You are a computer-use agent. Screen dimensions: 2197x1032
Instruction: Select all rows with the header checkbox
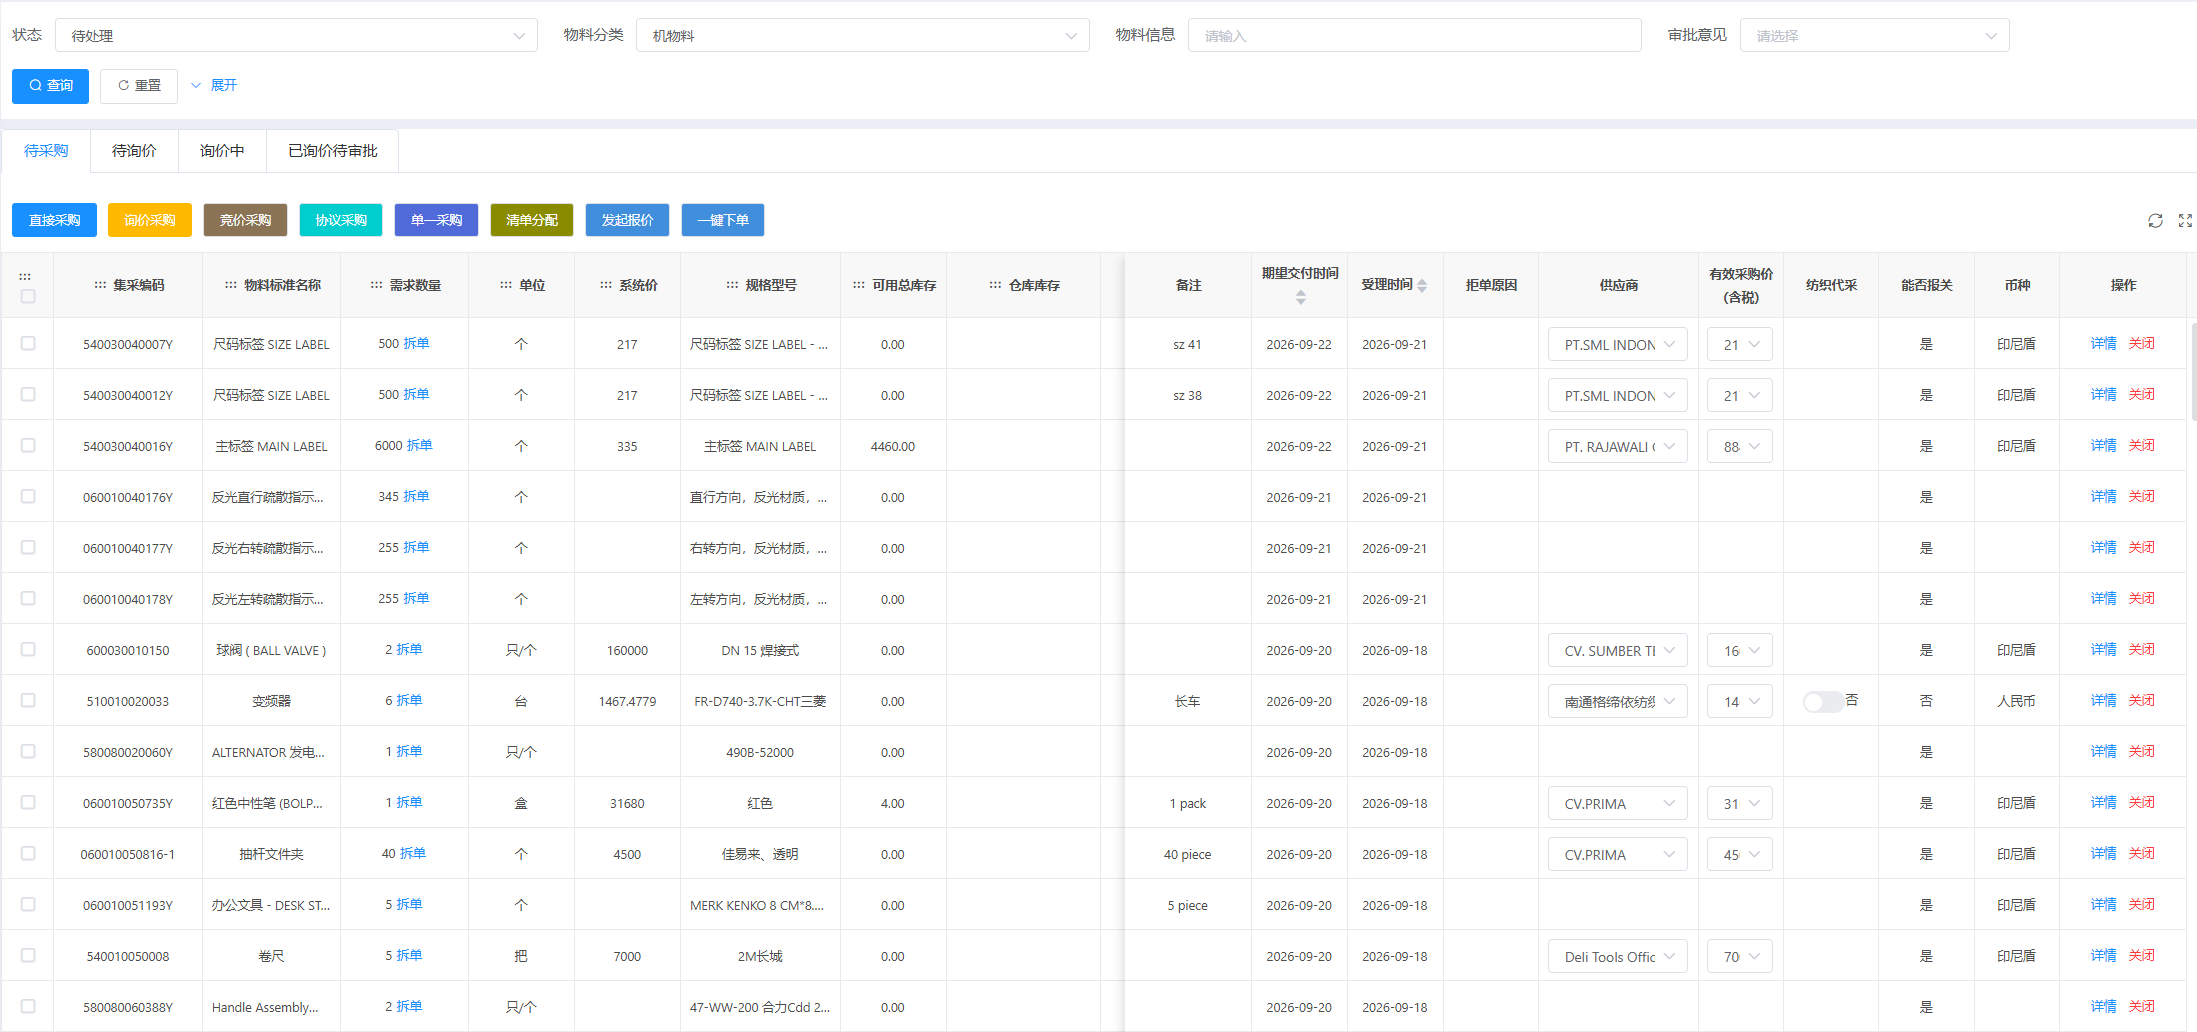click(x=28, y=296)
